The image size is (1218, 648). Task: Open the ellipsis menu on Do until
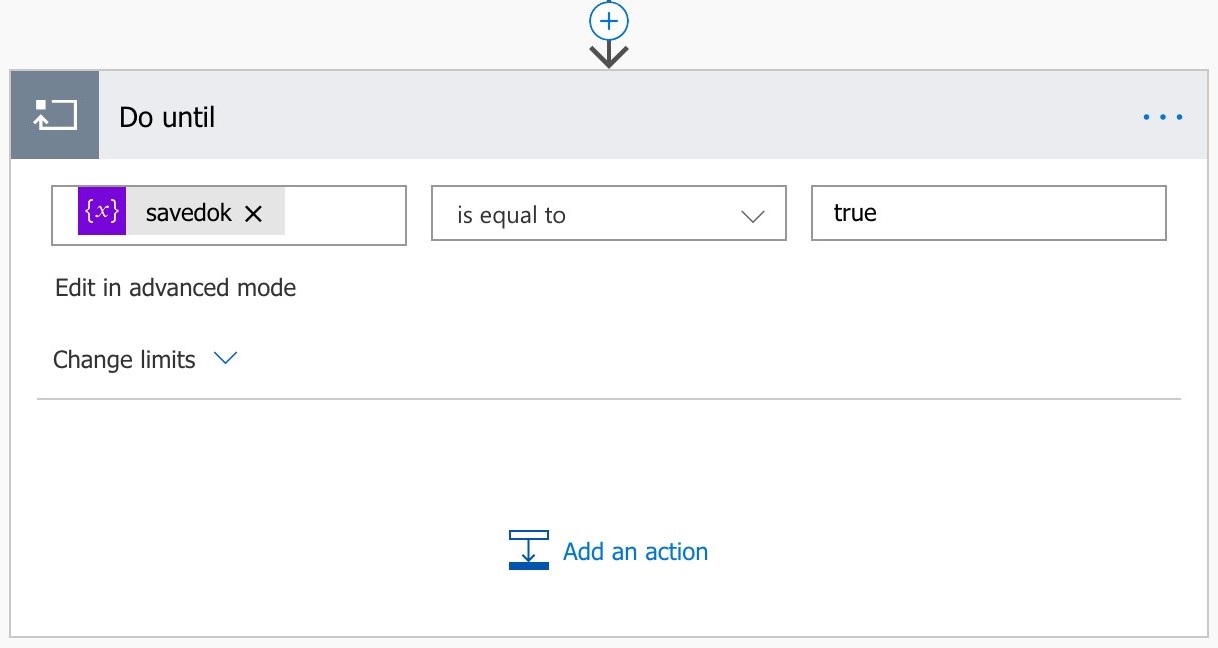click(x=1163, y=117)
